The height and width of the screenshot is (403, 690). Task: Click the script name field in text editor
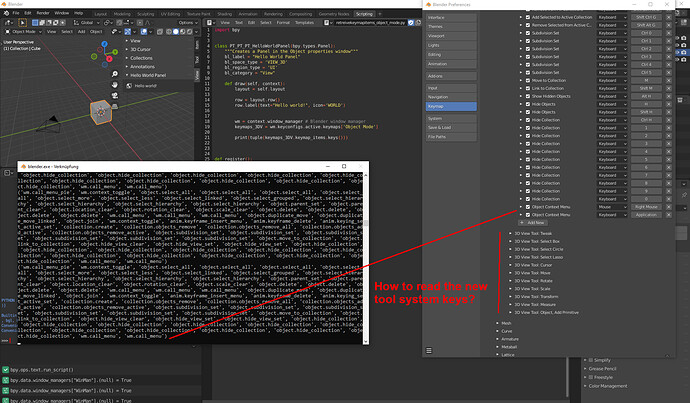pos(370,22)
